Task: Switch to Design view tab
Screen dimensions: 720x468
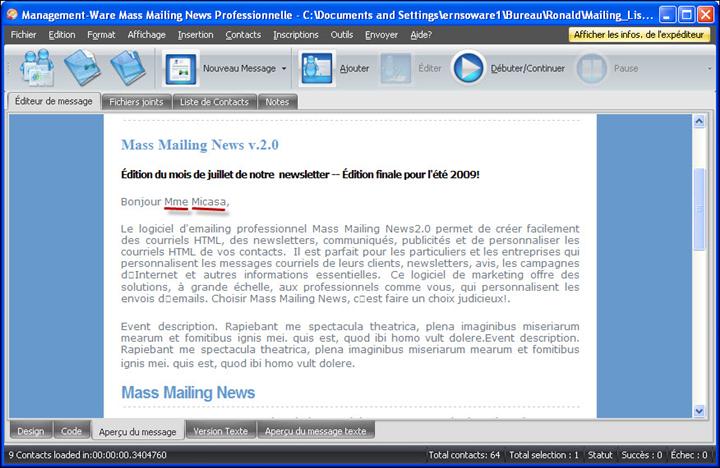Action: (31, 431)
